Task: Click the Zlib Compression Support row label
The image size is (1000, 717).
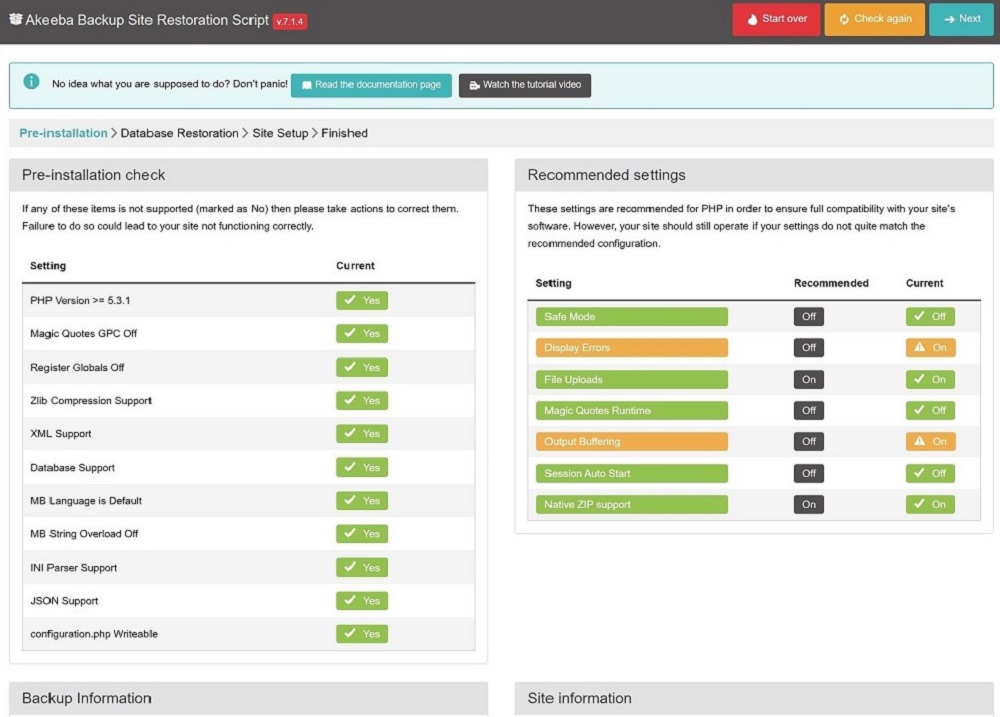Action: pos(91,401)
